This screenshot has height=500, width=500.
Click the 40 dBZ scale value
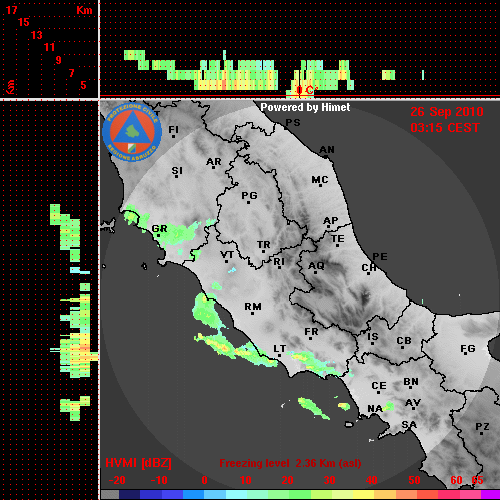pyautogui.click(x=372, y=480)
